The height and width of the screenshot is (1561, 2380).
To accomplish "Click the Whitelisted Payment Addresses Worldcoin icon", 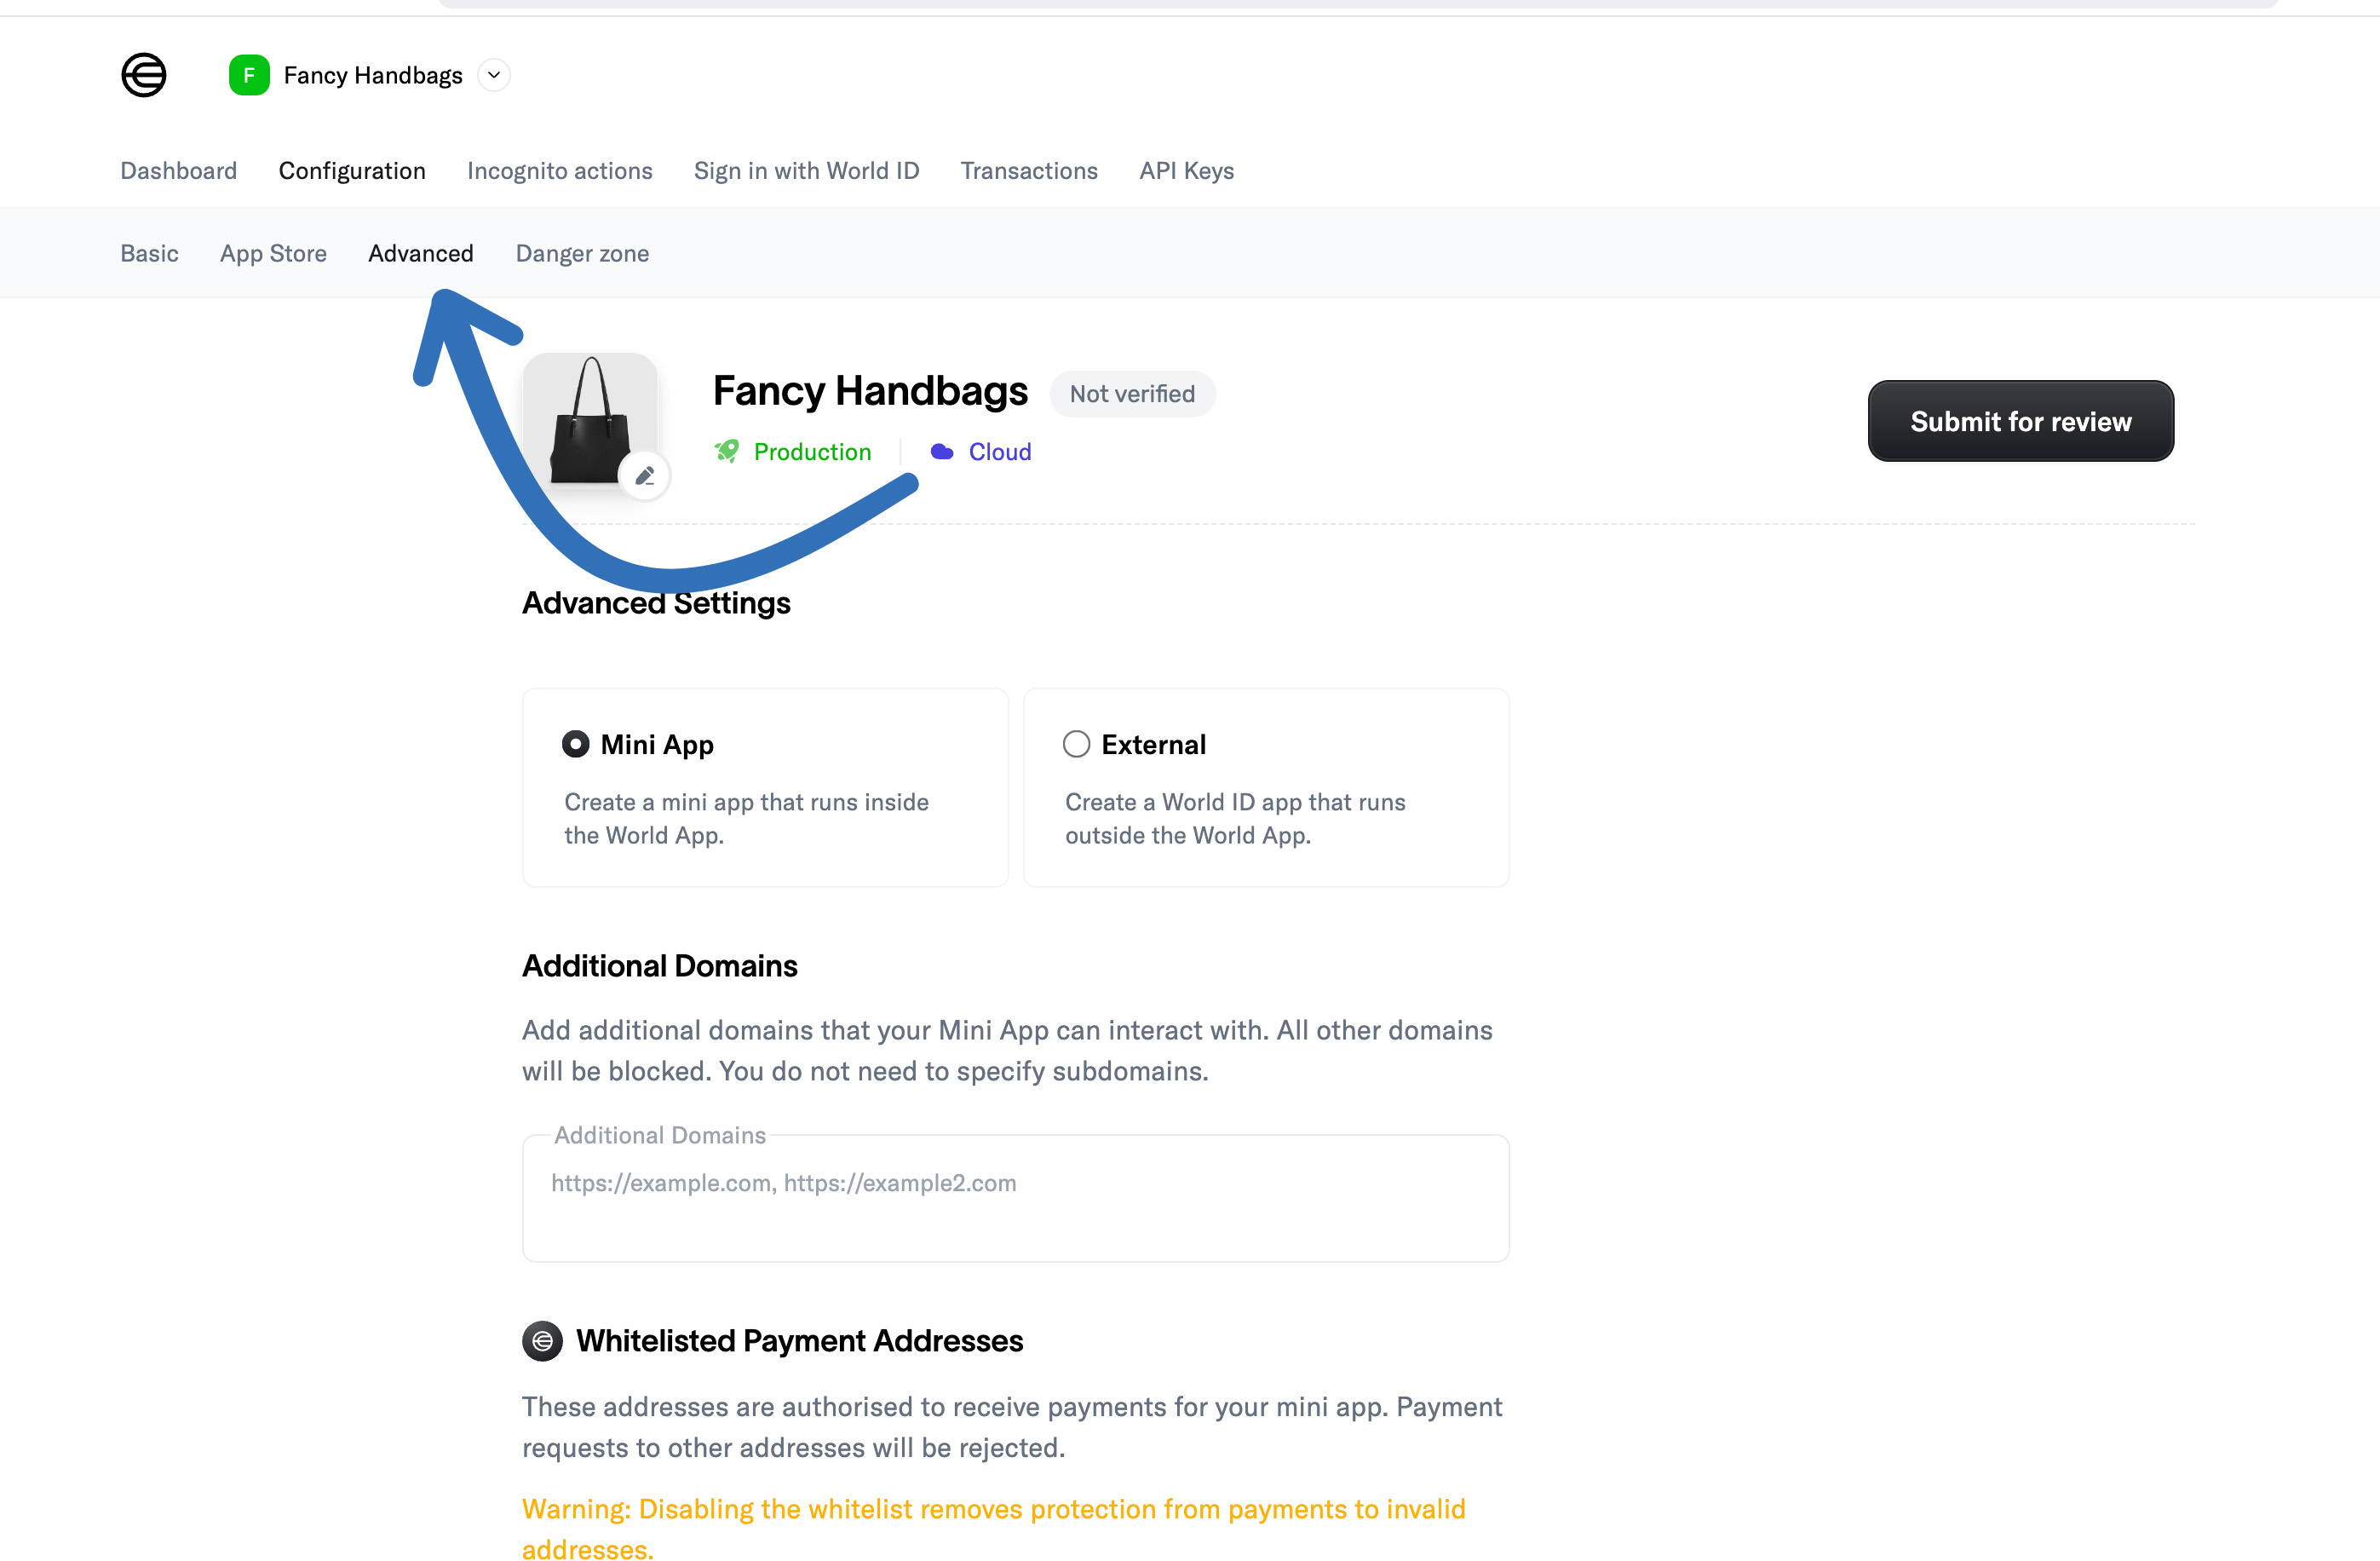I will (x=542, y=1341).
